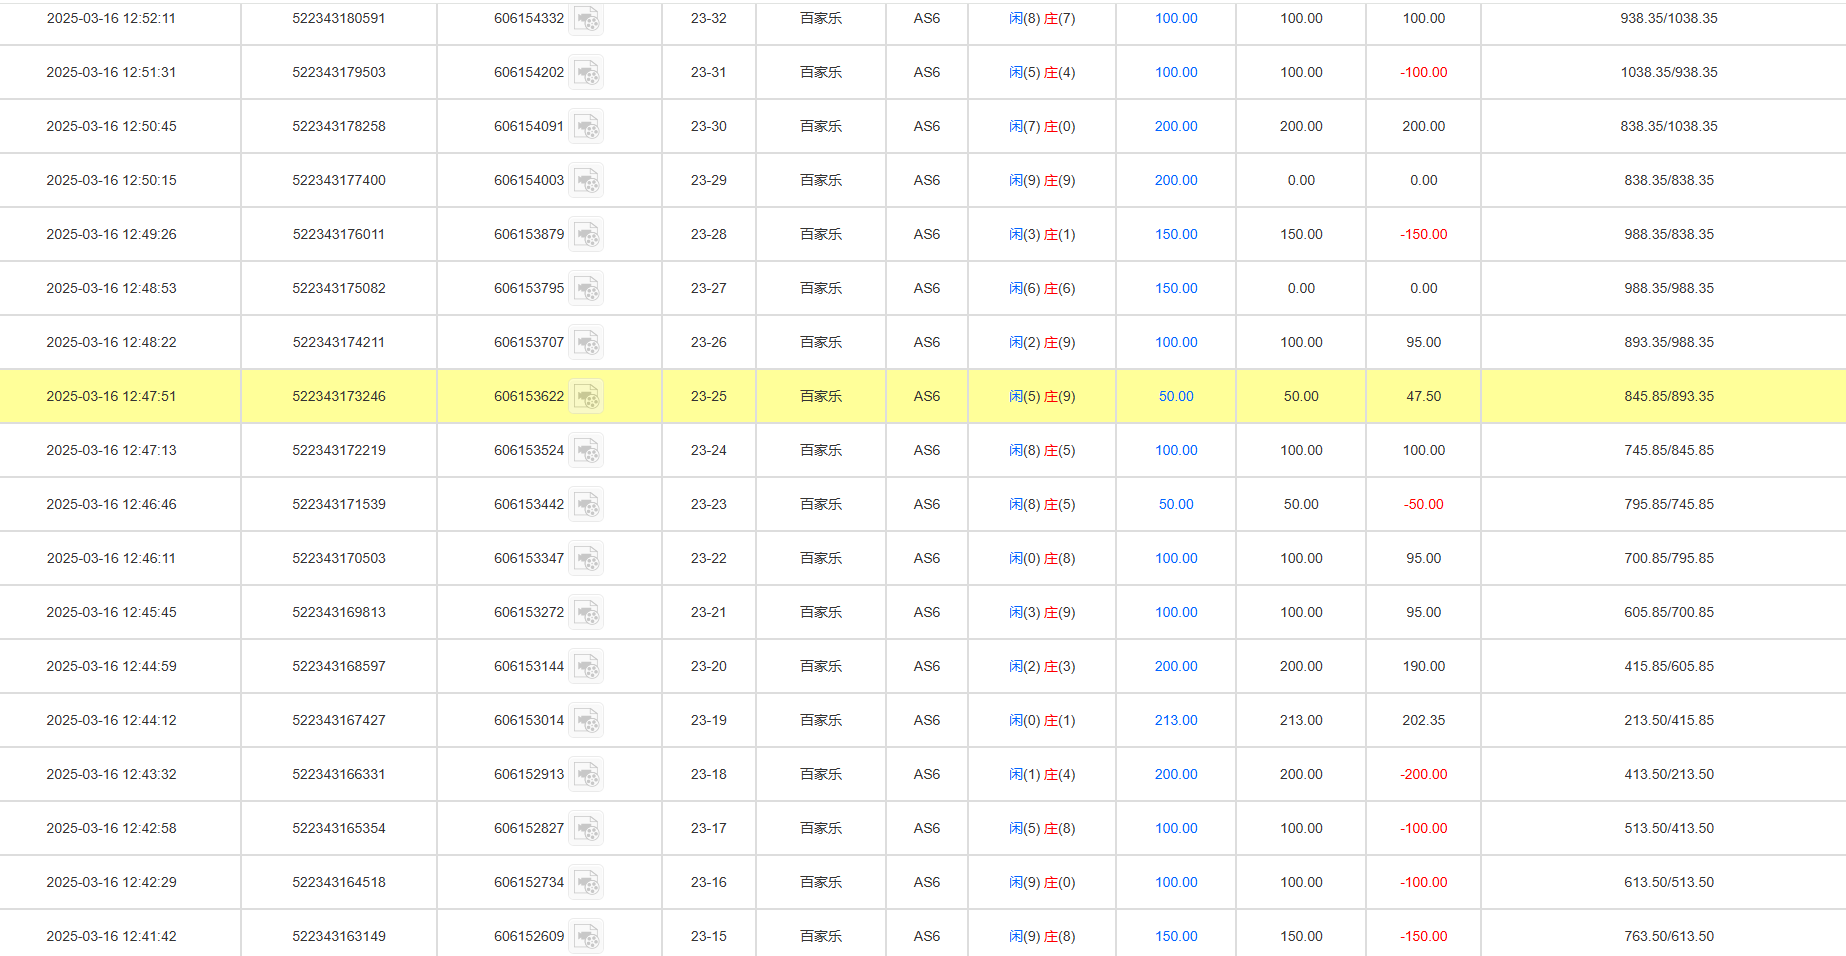Click the video icon beside game 606154003

588,180
